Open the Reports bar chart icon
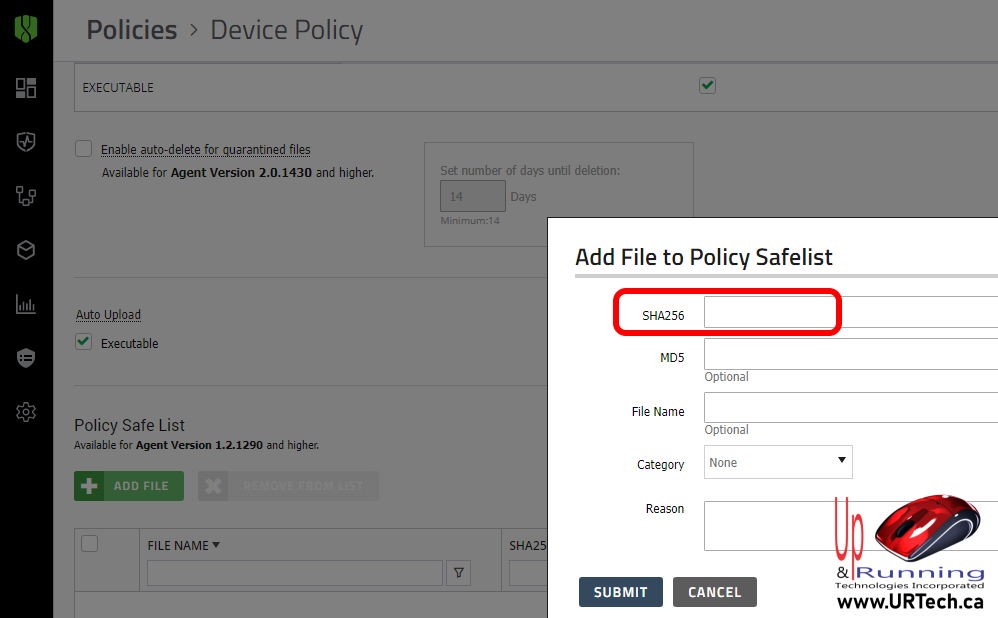The image size is (998, 618). coord(26,304)
